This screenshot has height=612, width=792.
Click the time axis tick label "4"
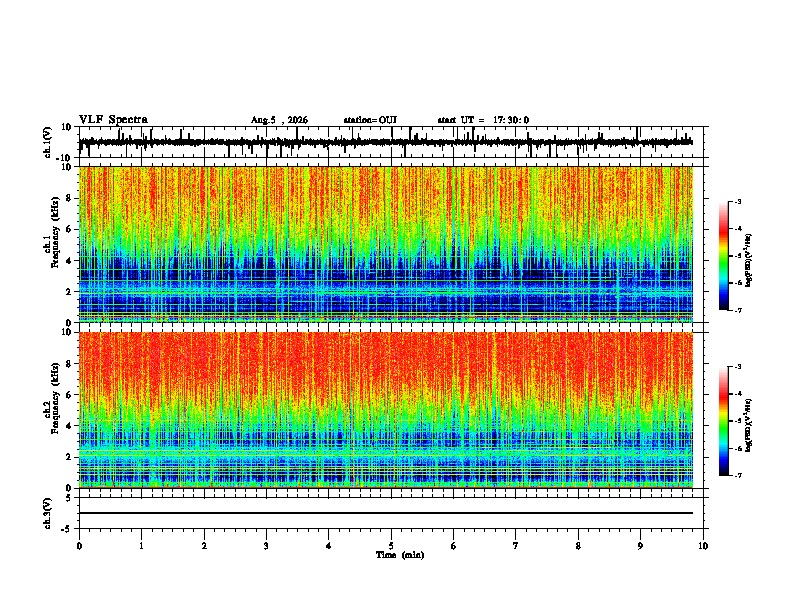click(x=328, y=546)
